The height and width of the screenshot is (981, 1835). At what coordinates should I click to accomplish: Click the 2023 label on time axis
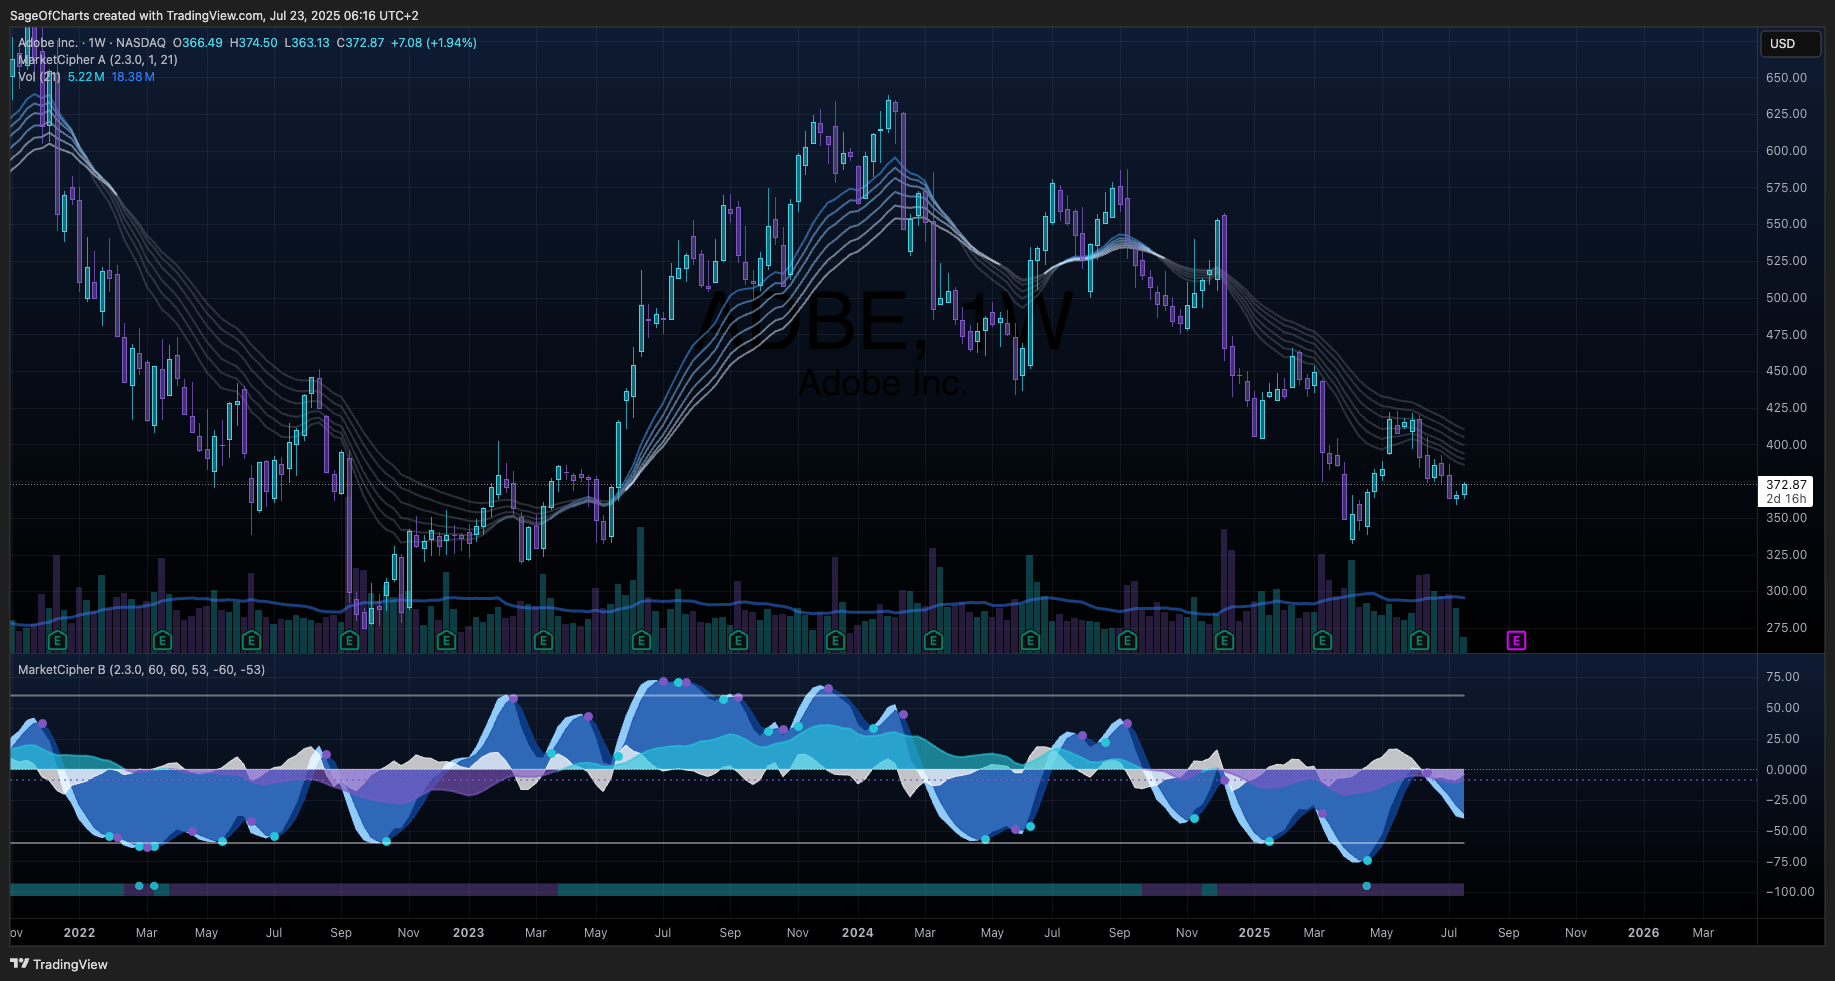click(x=468, y=933)
